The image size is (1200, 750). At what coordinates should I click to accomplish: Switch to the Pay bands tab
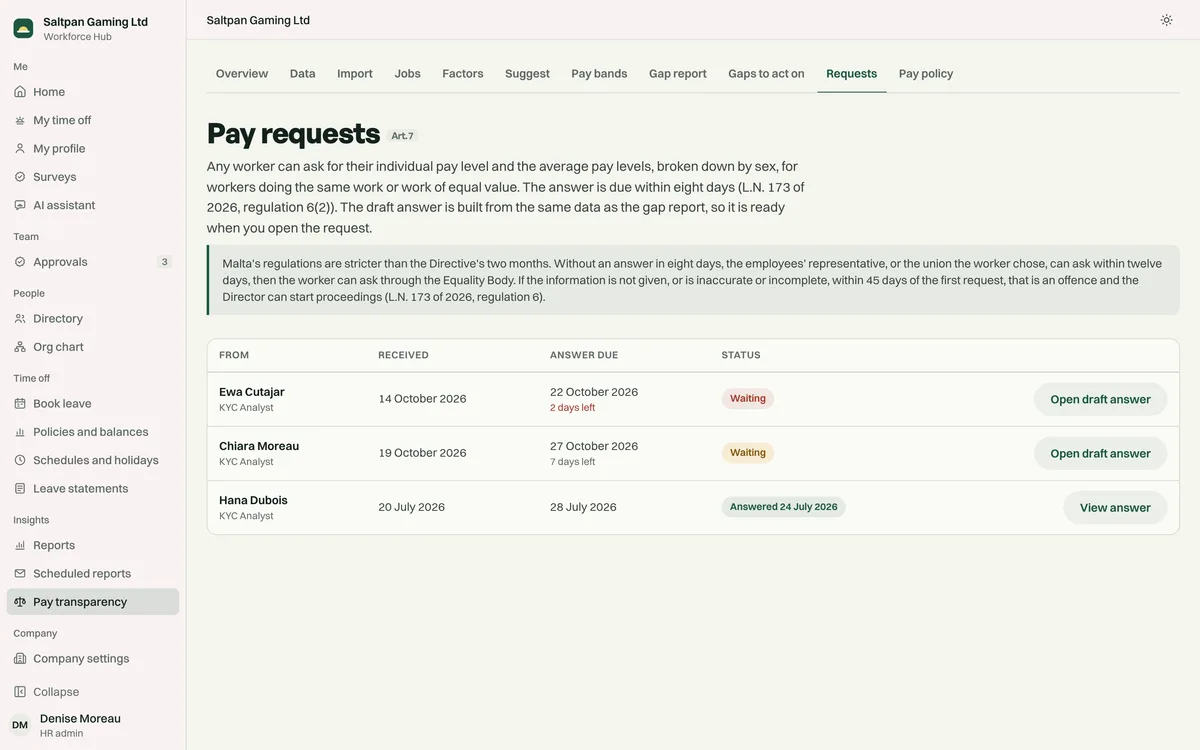tap(599, 74)
